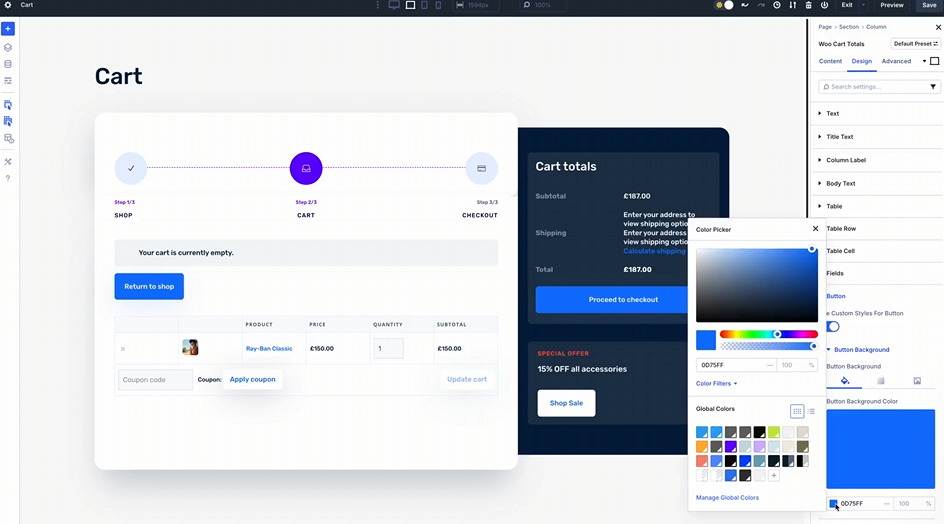Select the image background icon tab

click(x=917, y=381)
